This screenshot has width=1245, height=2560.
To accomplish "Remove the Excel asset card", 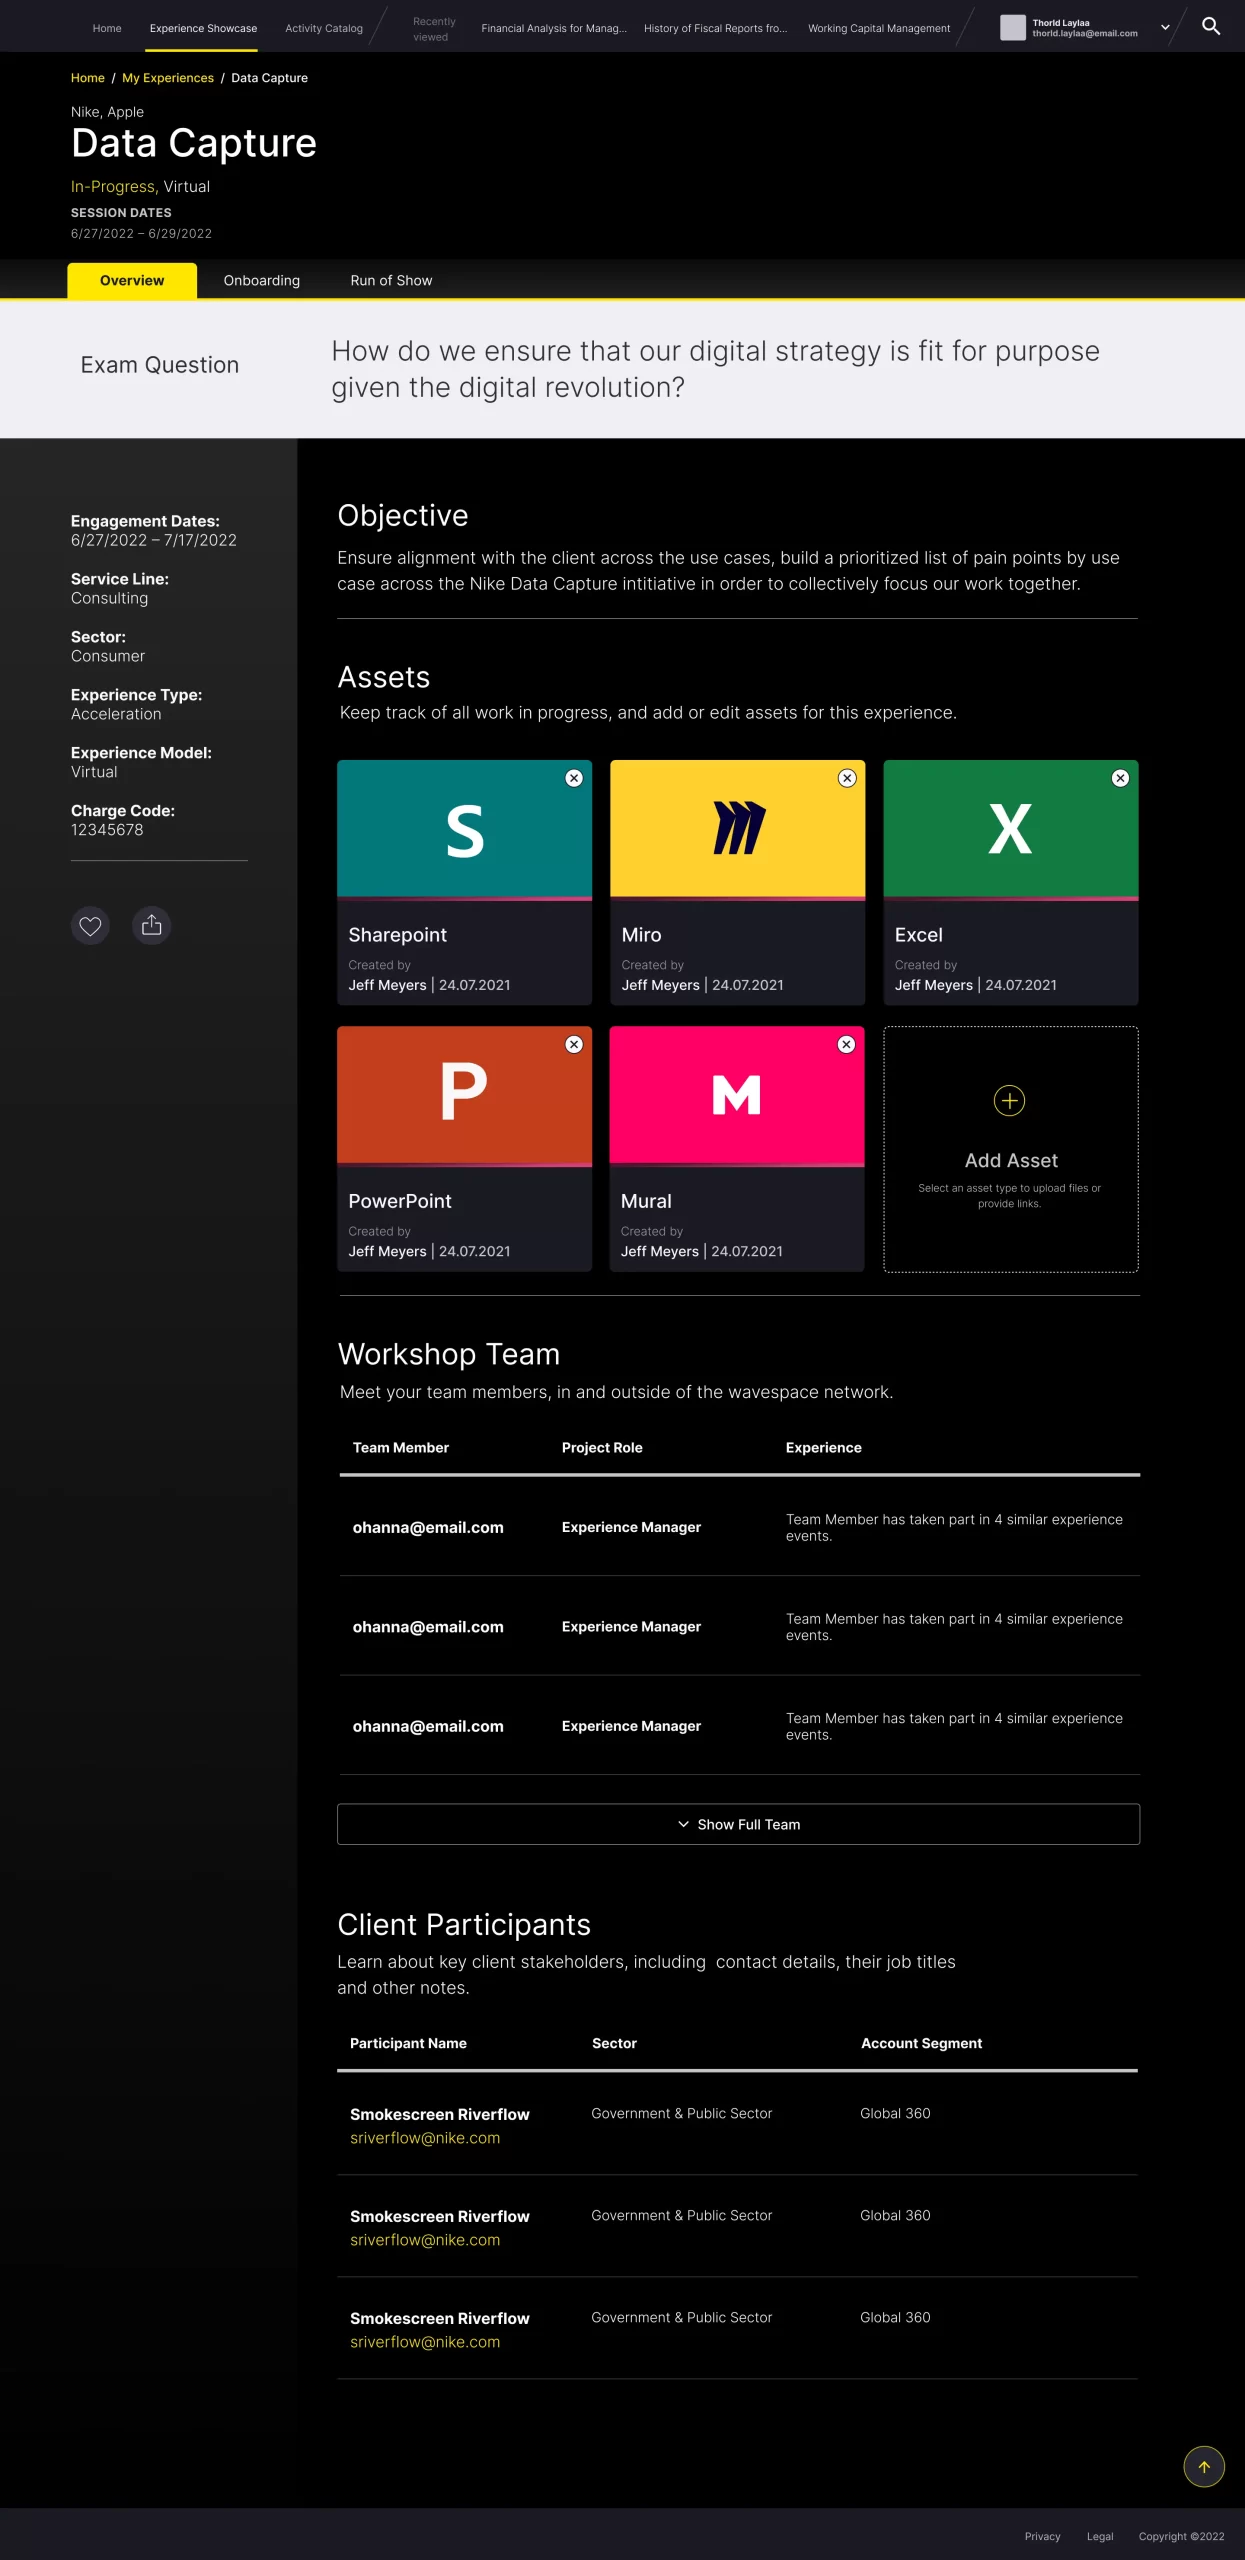I will [x=1120, y=778].
